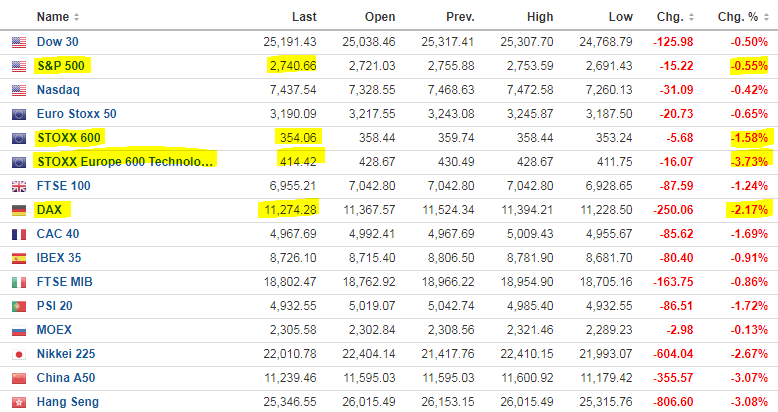Open the S&P 500 index link
Image resolution: width=778 pixels, height=412 pixels.
(x=62, y=66)
